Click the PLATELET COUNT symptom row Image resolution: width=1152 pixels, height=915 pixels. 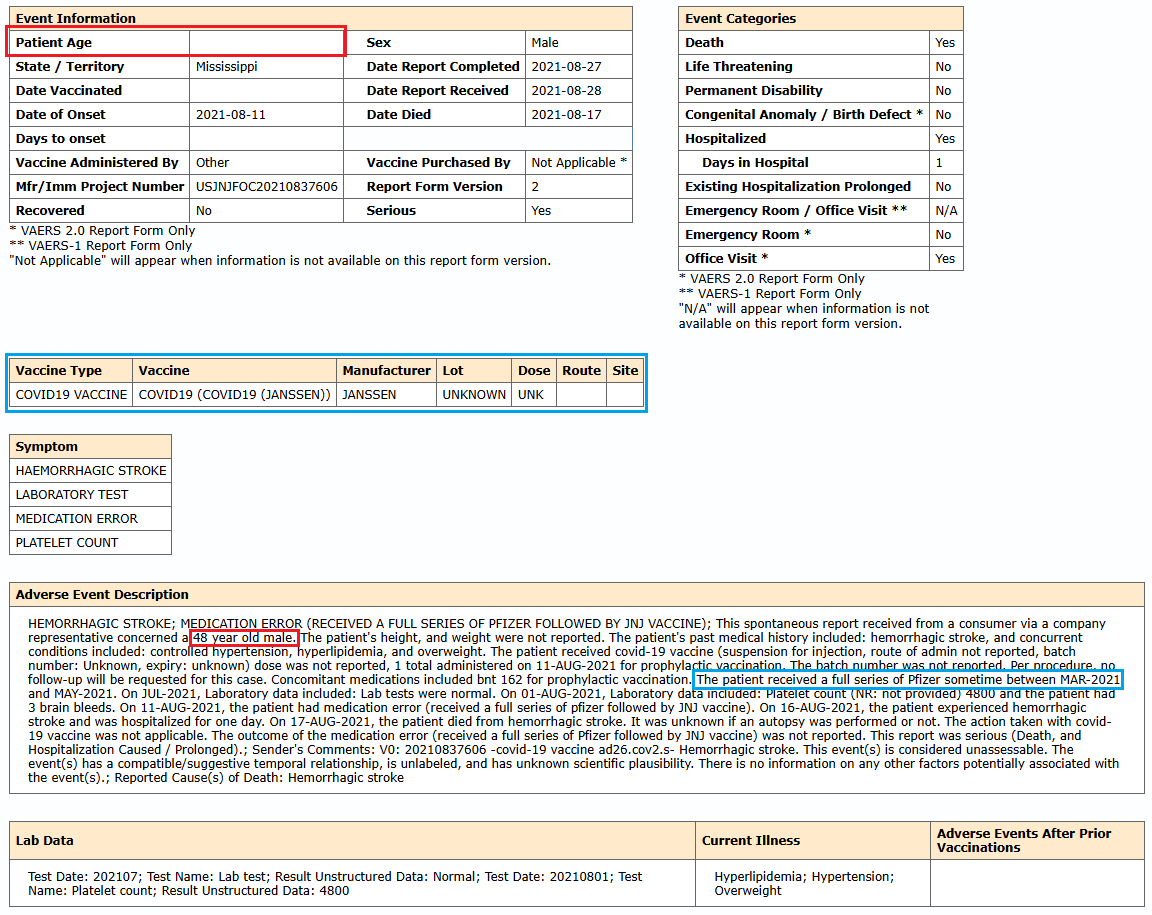point(67,542)
